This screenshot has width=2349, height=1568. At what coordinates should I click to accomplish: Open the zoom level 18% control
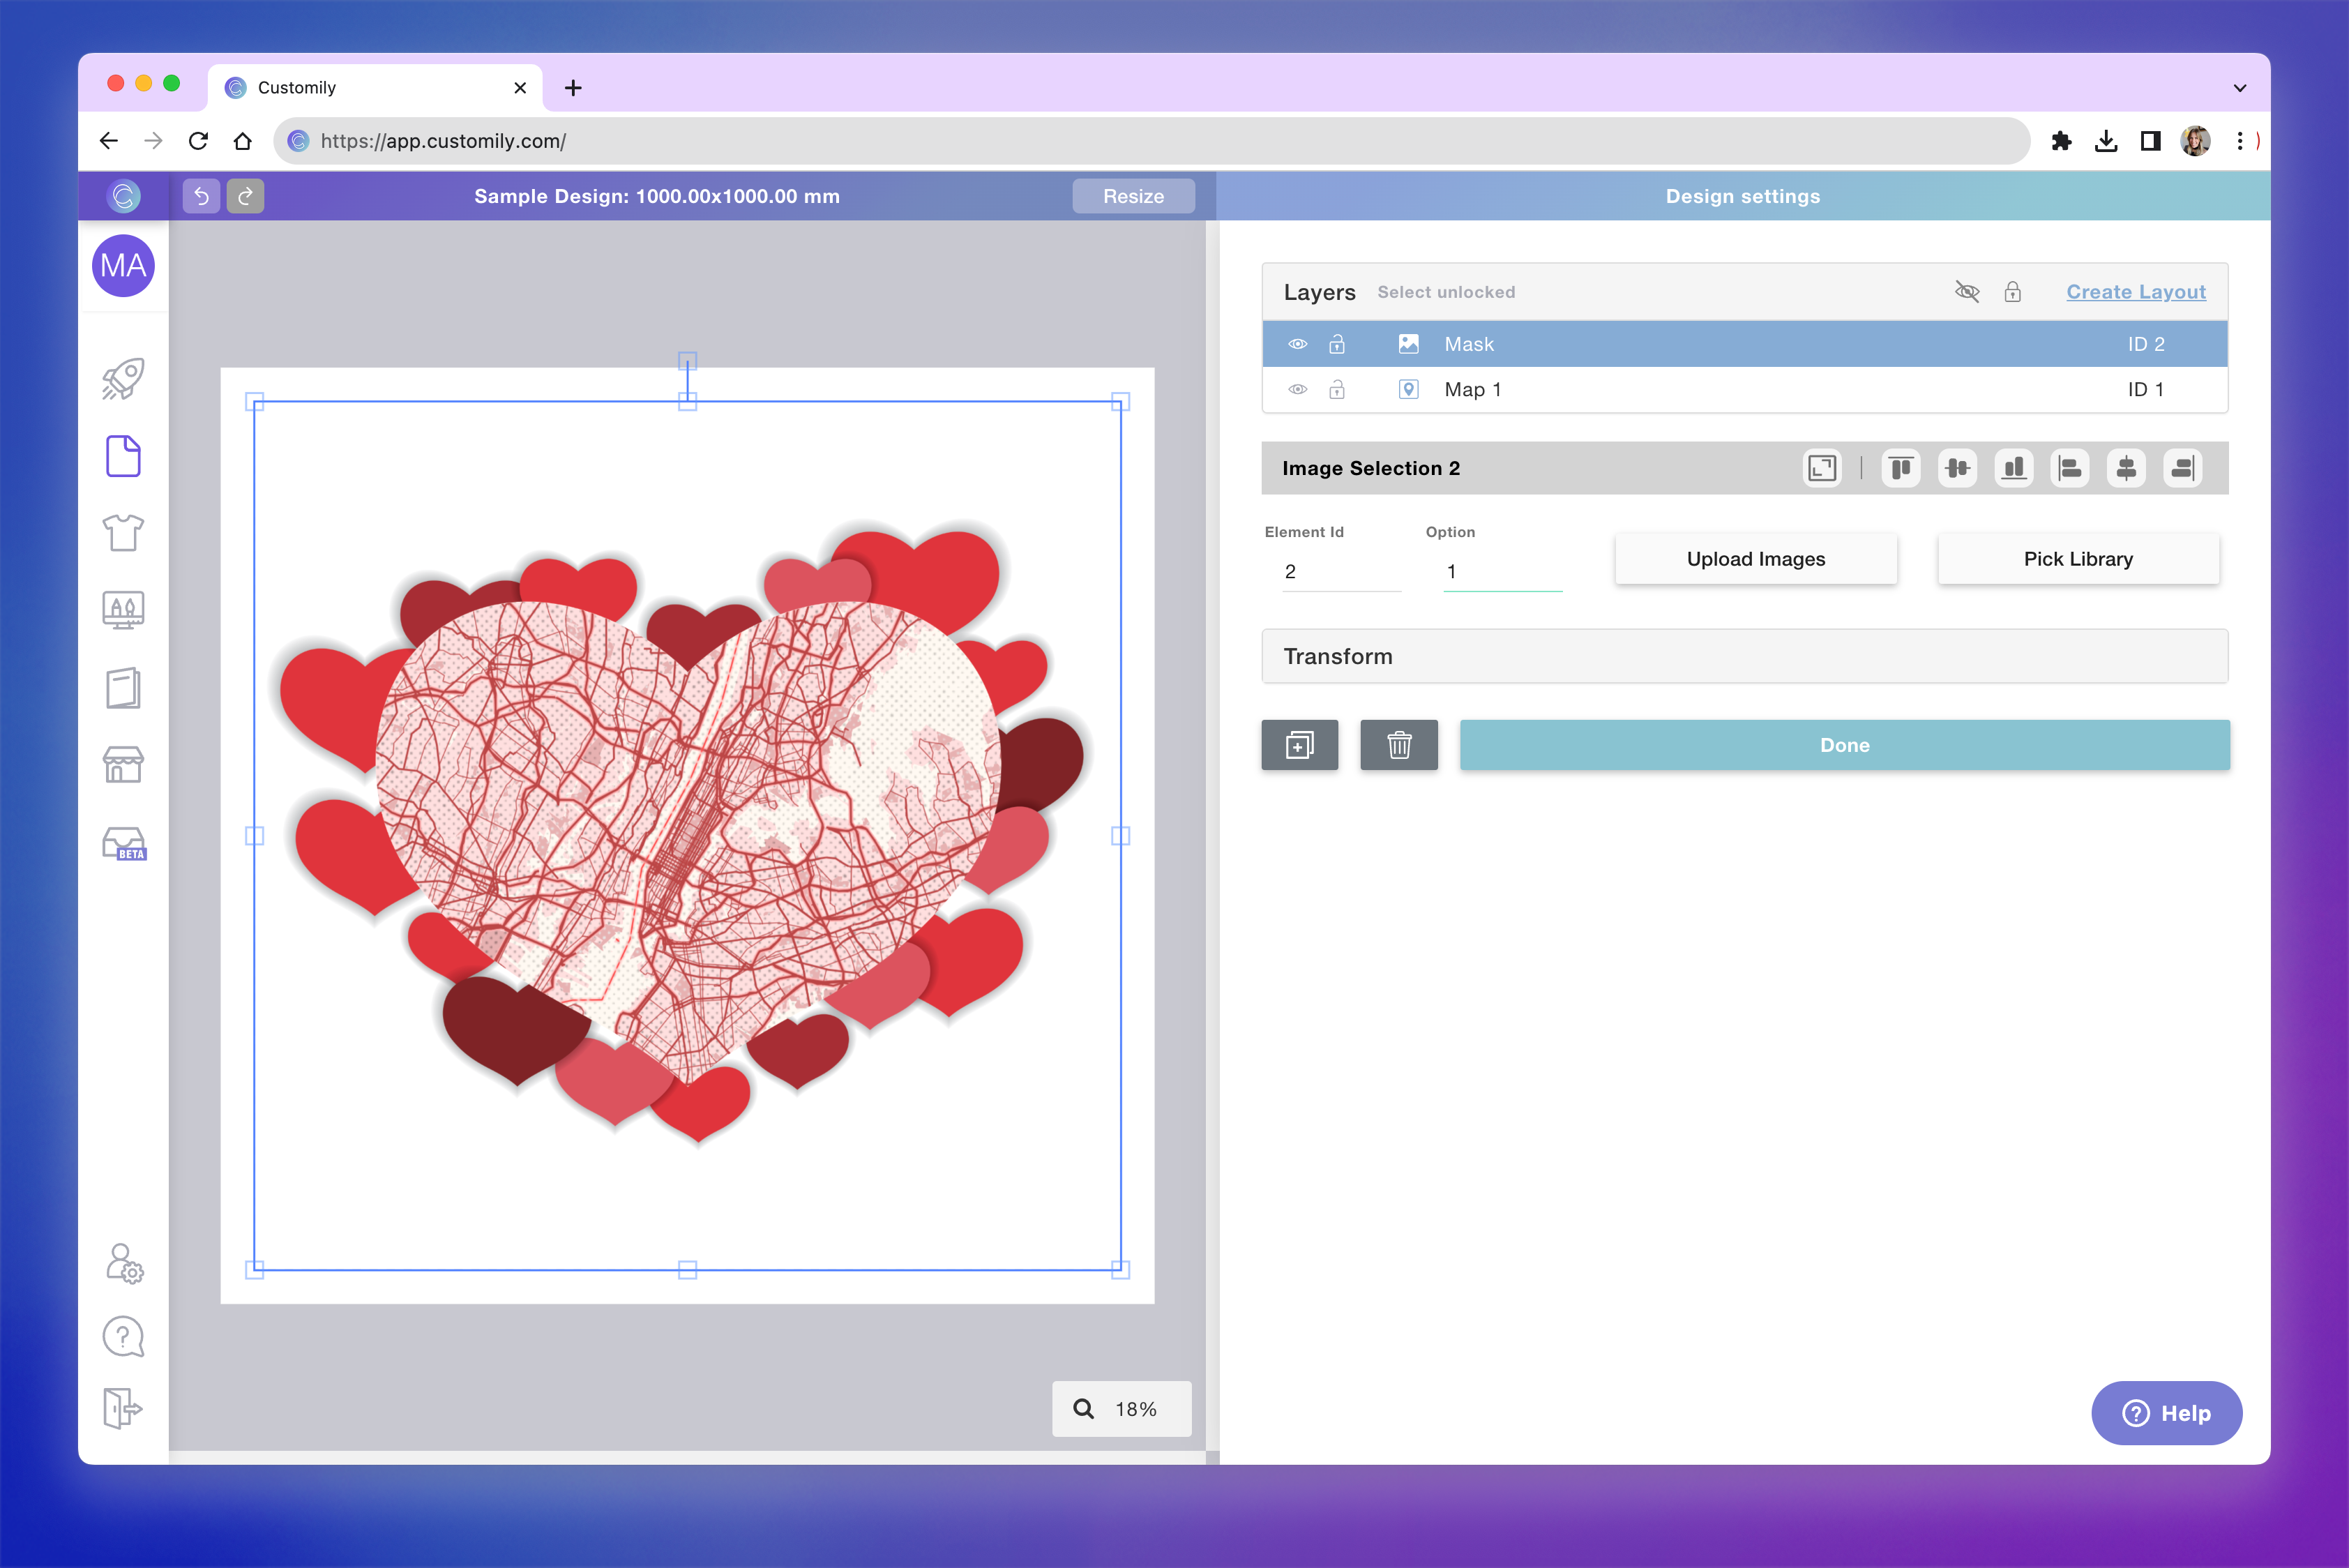tap(1121, 1409)
